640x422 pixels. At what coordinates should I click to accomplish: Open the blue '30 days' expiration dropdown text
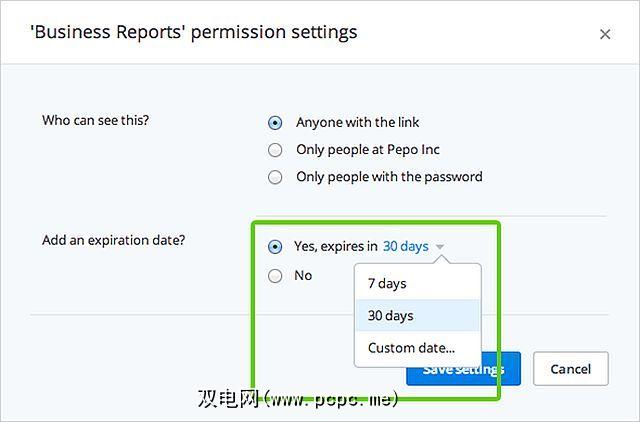click(x=405, y=246)
